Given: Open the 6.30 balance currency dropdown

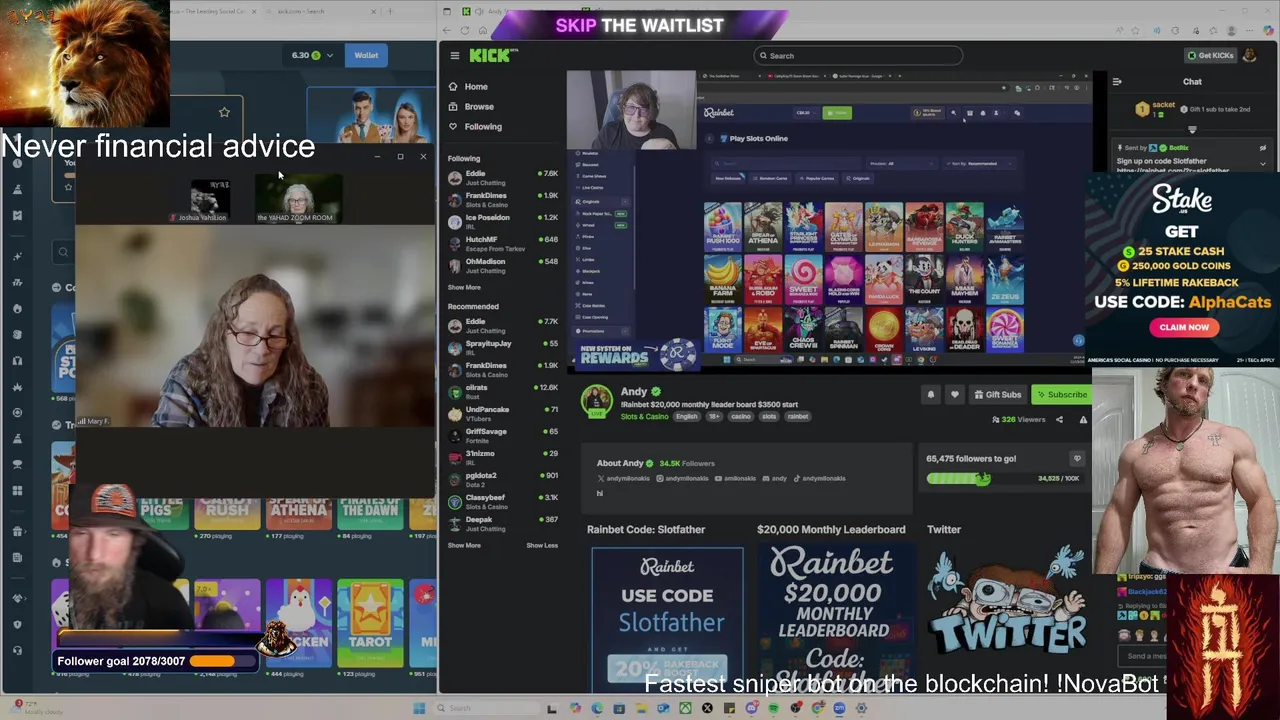Looking at the screenshot, I should pos(312,55).
